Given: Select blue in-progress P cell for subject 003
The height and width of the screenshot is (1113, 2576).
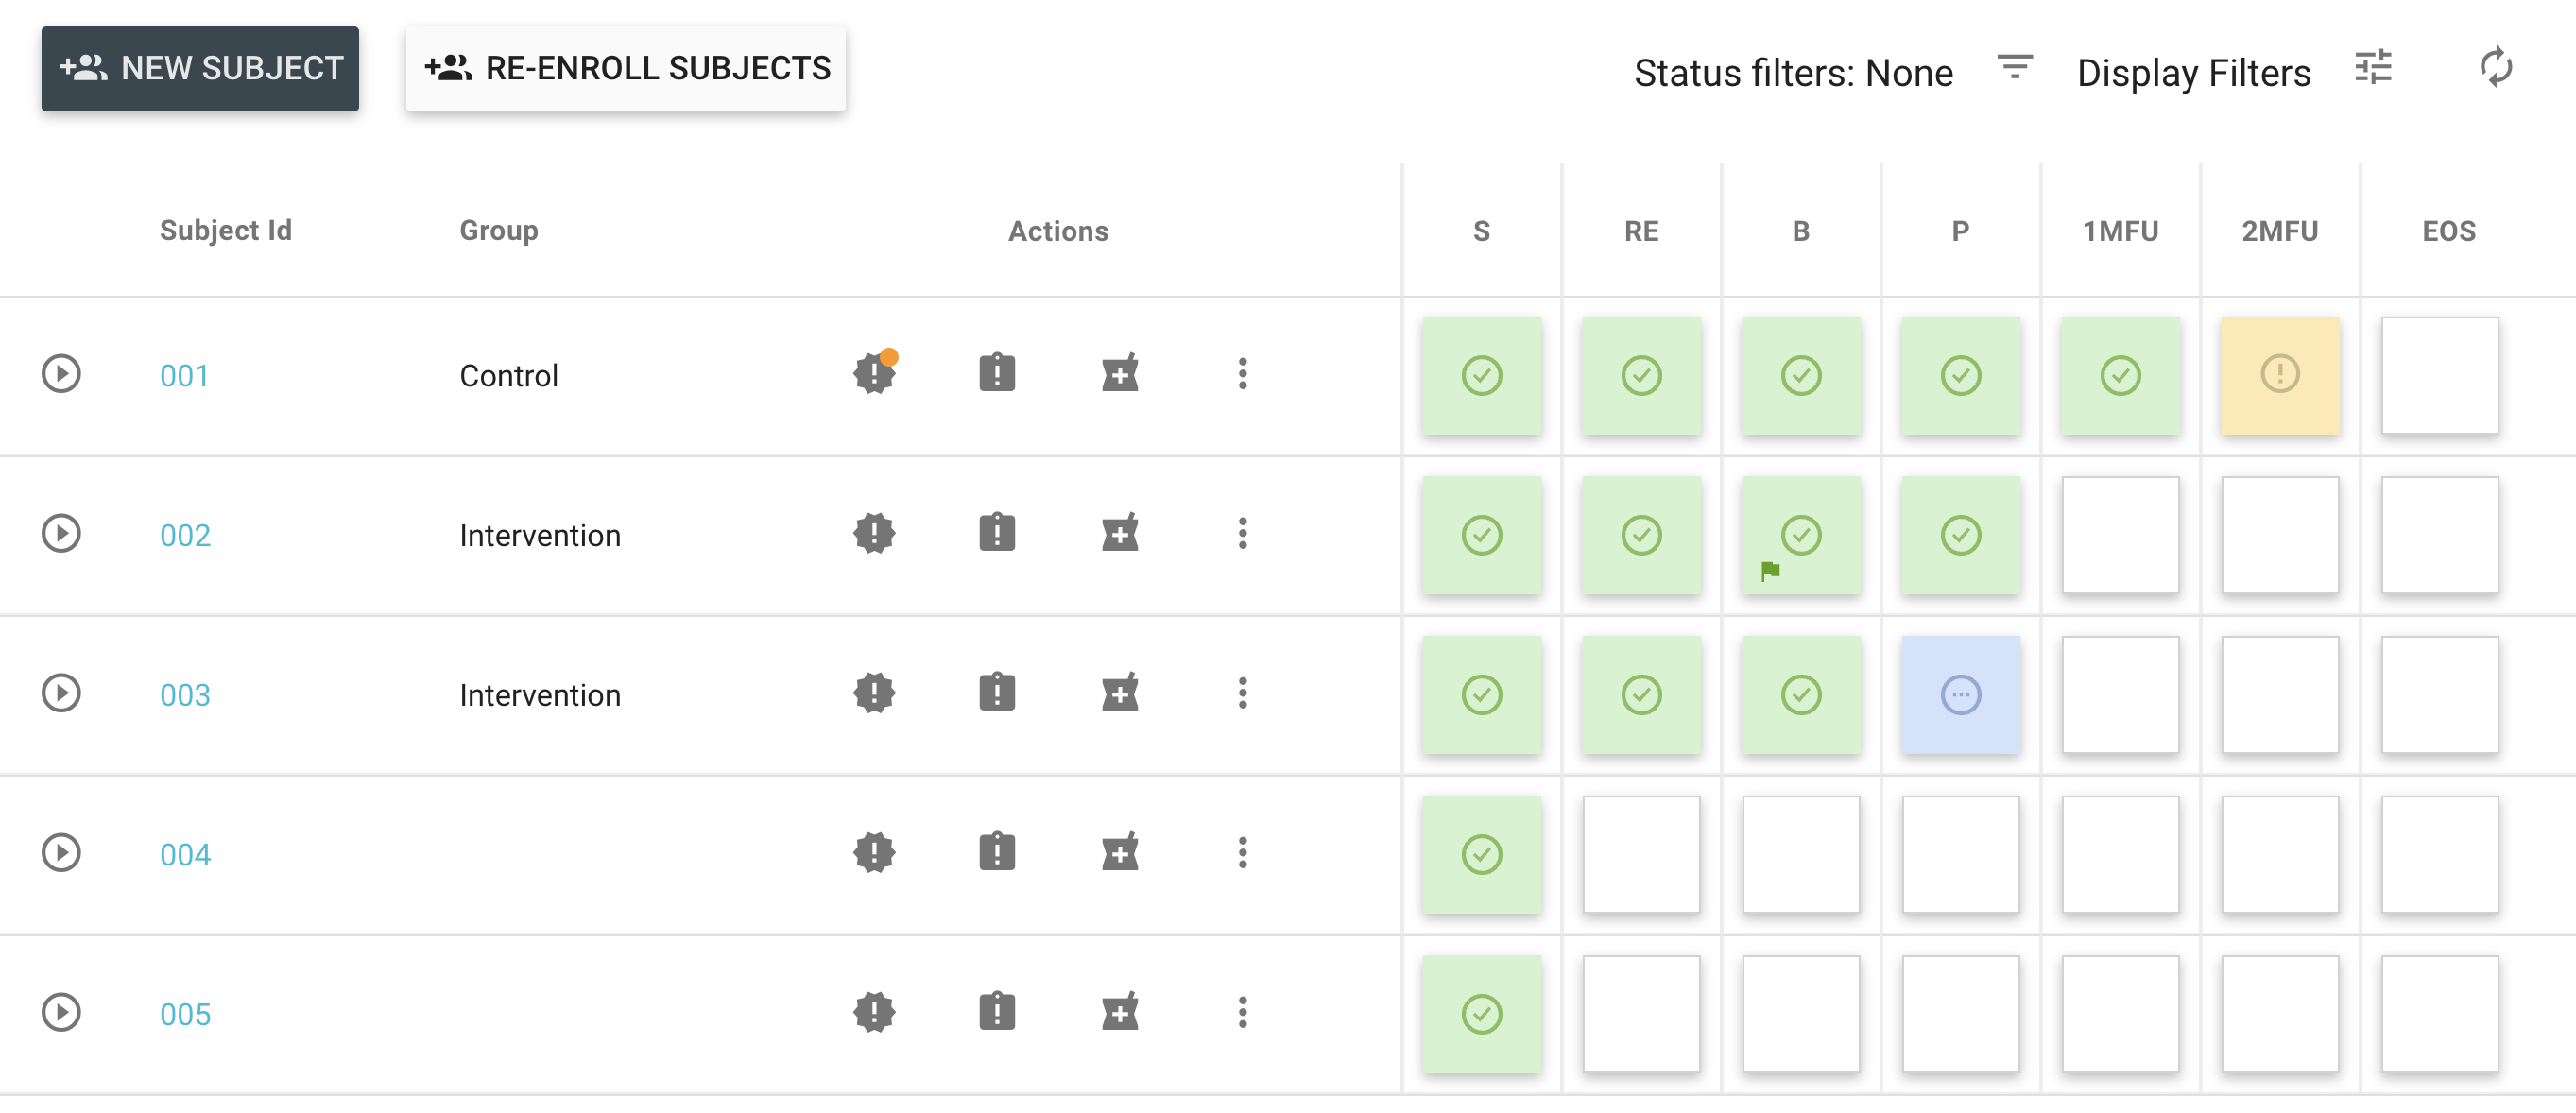Looking at the screenshot, I should click(x=1960, y=694).
